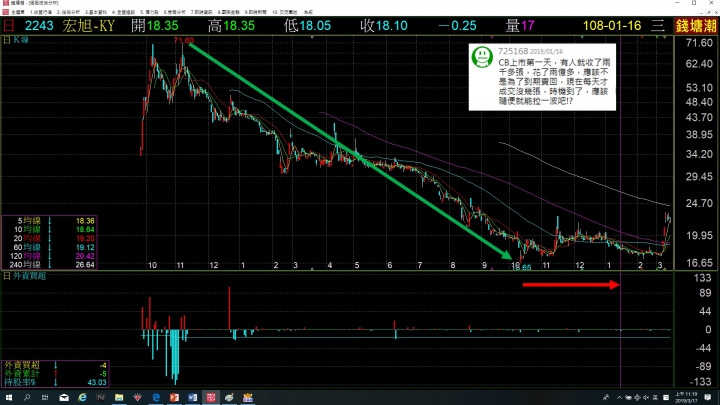Click the 外資累計 value row

[x=55, y=374]
